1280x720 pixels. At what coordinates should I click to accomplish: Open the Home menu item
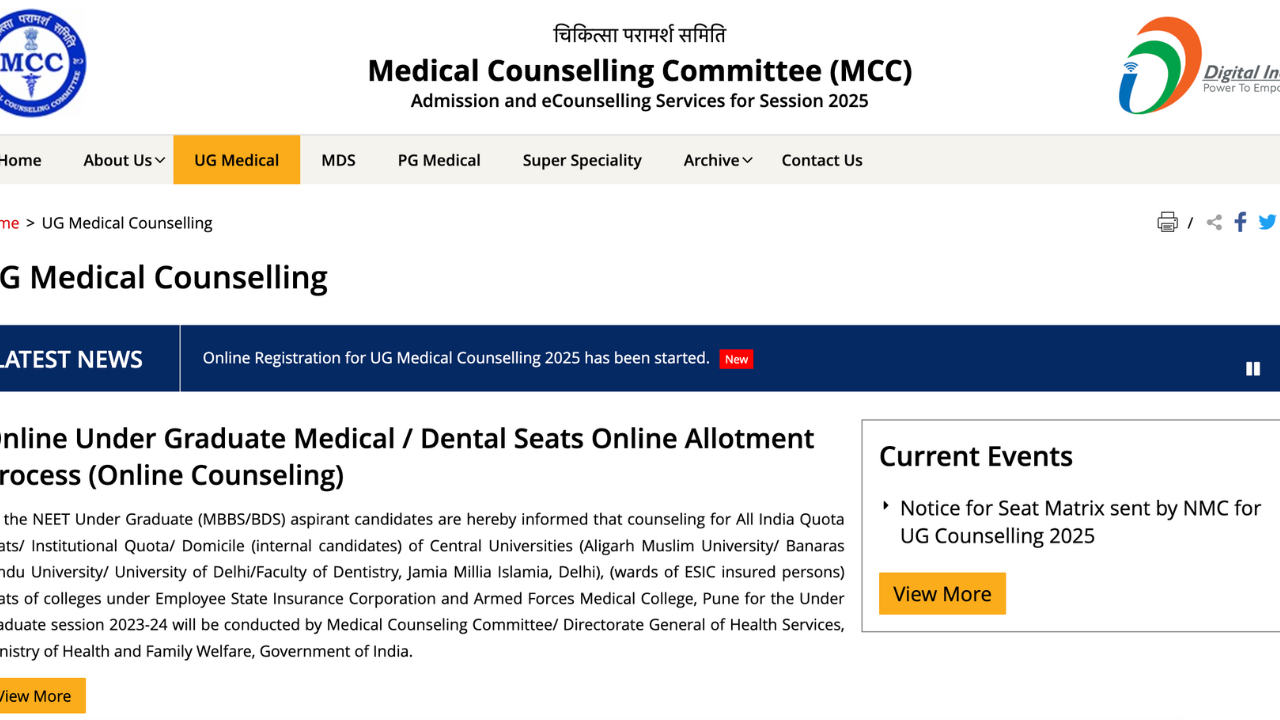[x=20, y=160]
